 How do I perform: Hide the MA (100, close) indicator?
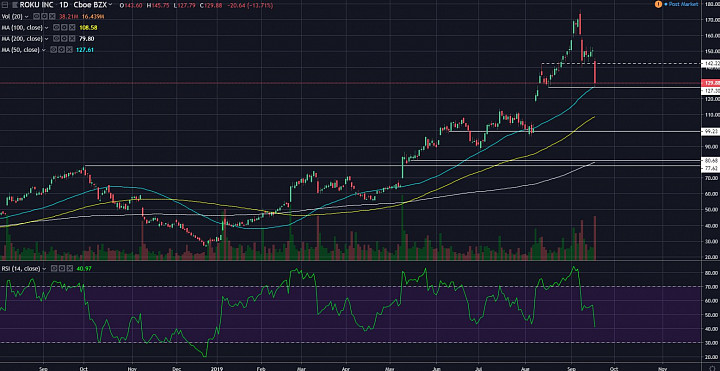point(56,28)
